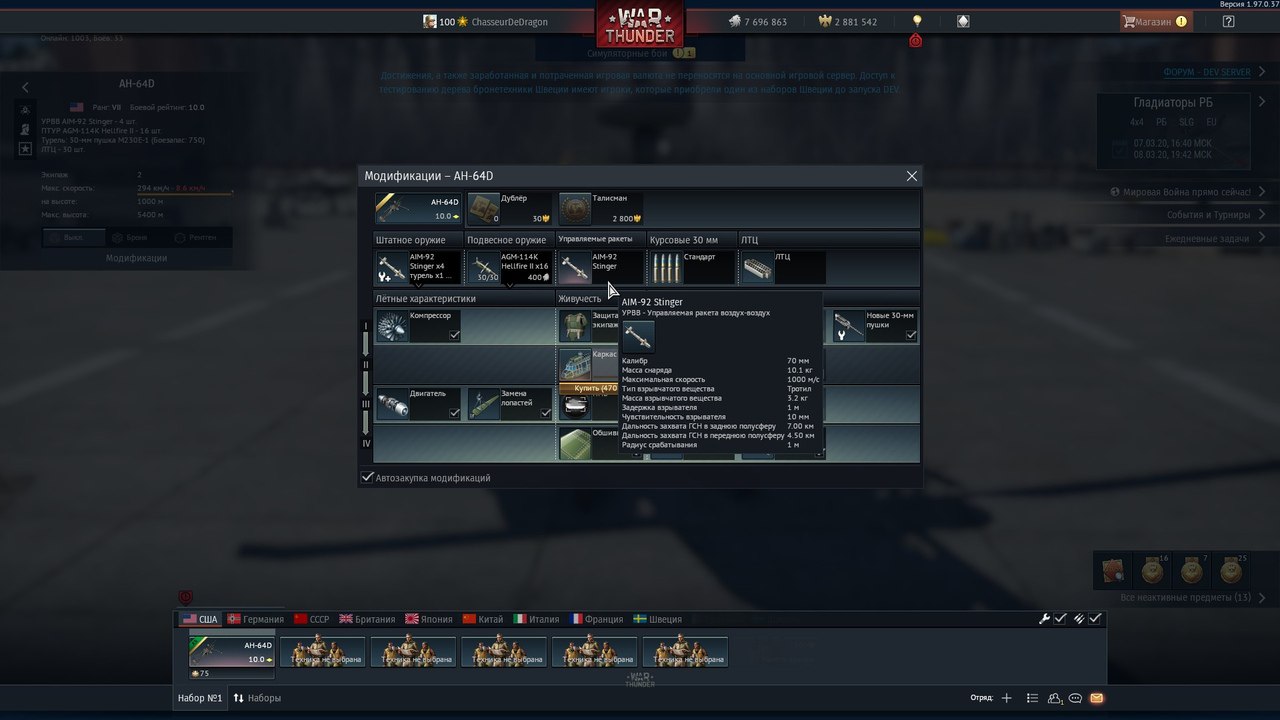Click the Каркас airframe modification icon
Image resolution: width=1280 pixels, height=720 pixels.
pos(575,364)
